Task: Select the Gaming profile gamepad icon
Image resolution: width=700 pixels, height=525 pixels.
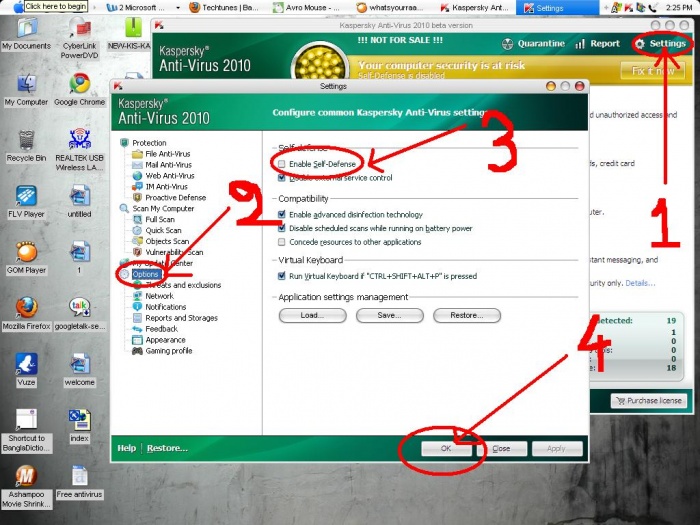Action: (138, 351)
